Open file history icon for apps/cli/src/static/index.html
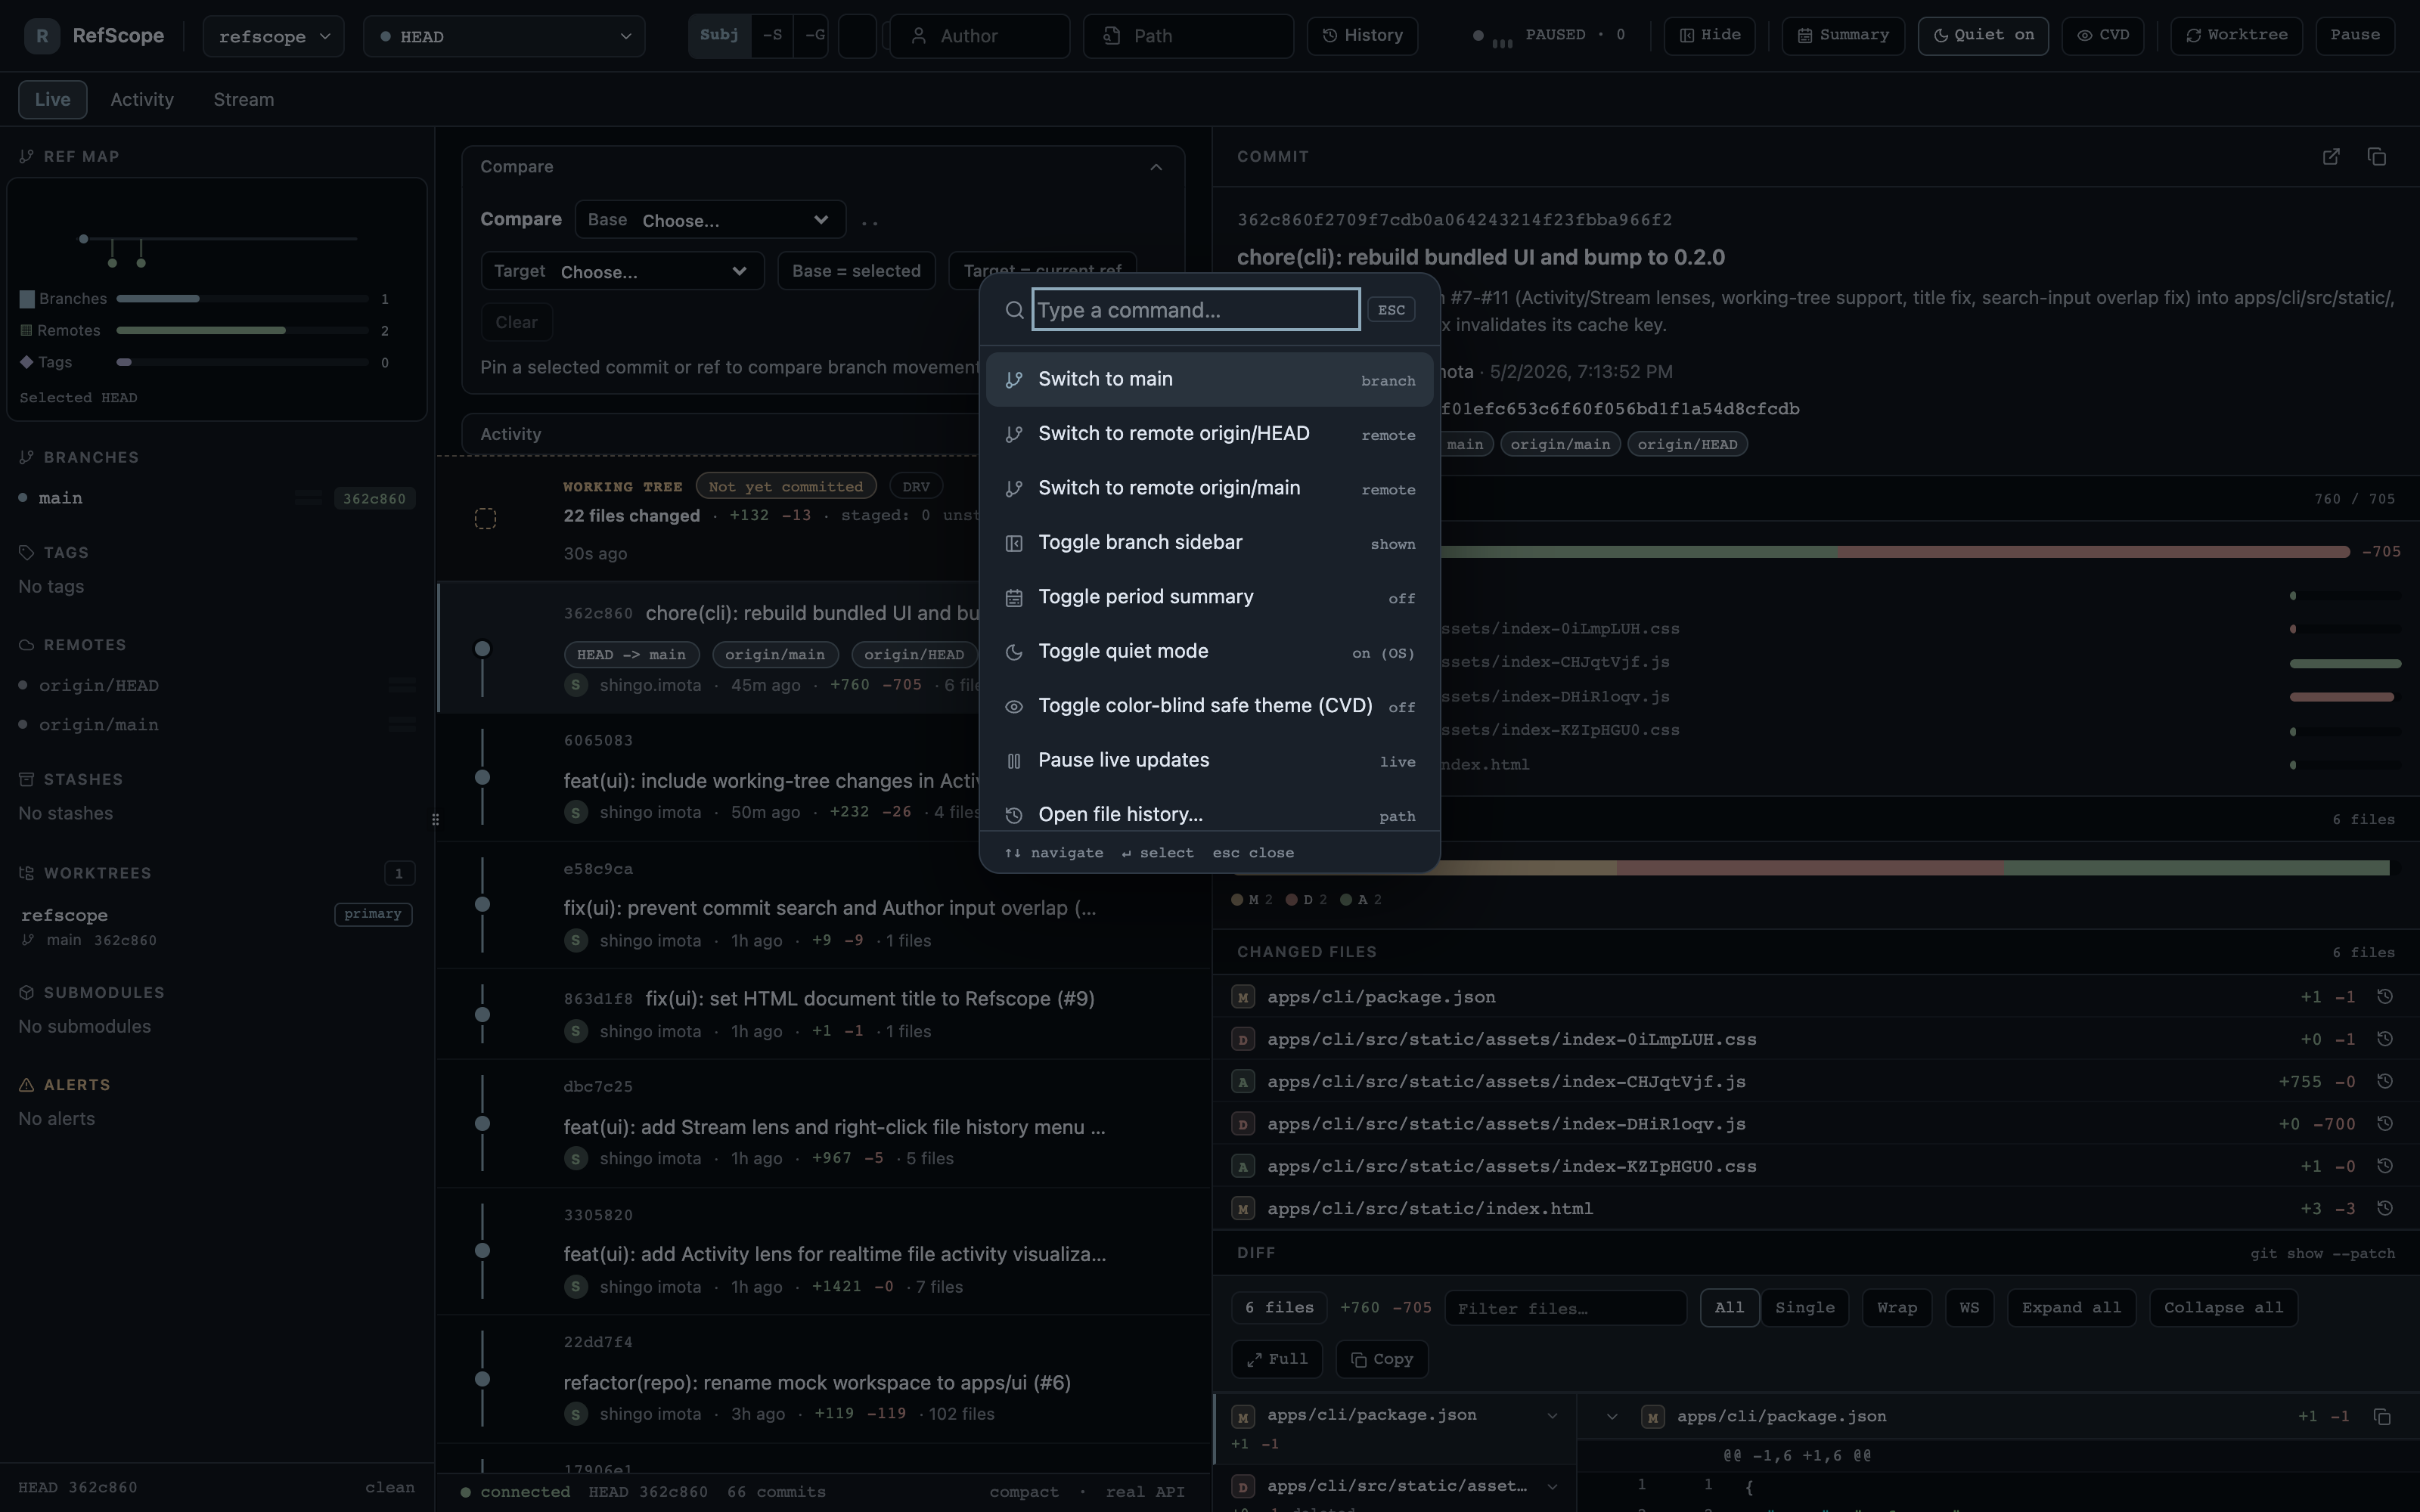 2384,1208
